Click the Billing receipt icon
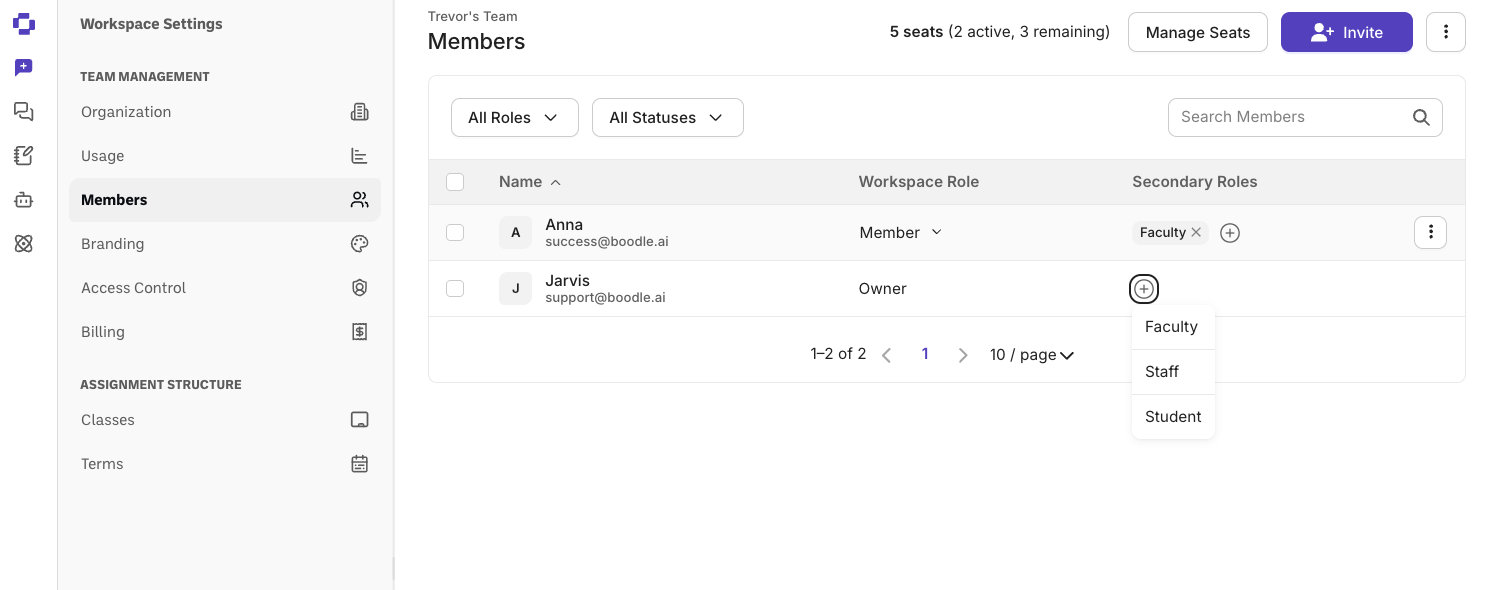The image size is (1489, 590). coord(360,332)
